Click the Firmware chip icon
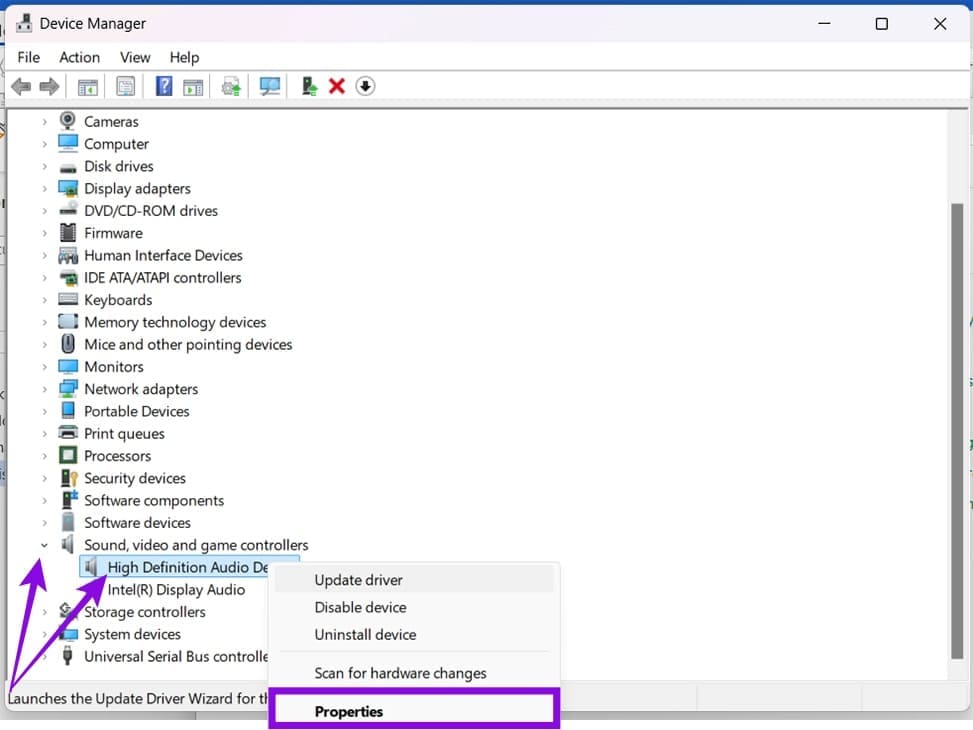Image resolution: width=973 pixels, height=730 pixels. pos(68,233)
